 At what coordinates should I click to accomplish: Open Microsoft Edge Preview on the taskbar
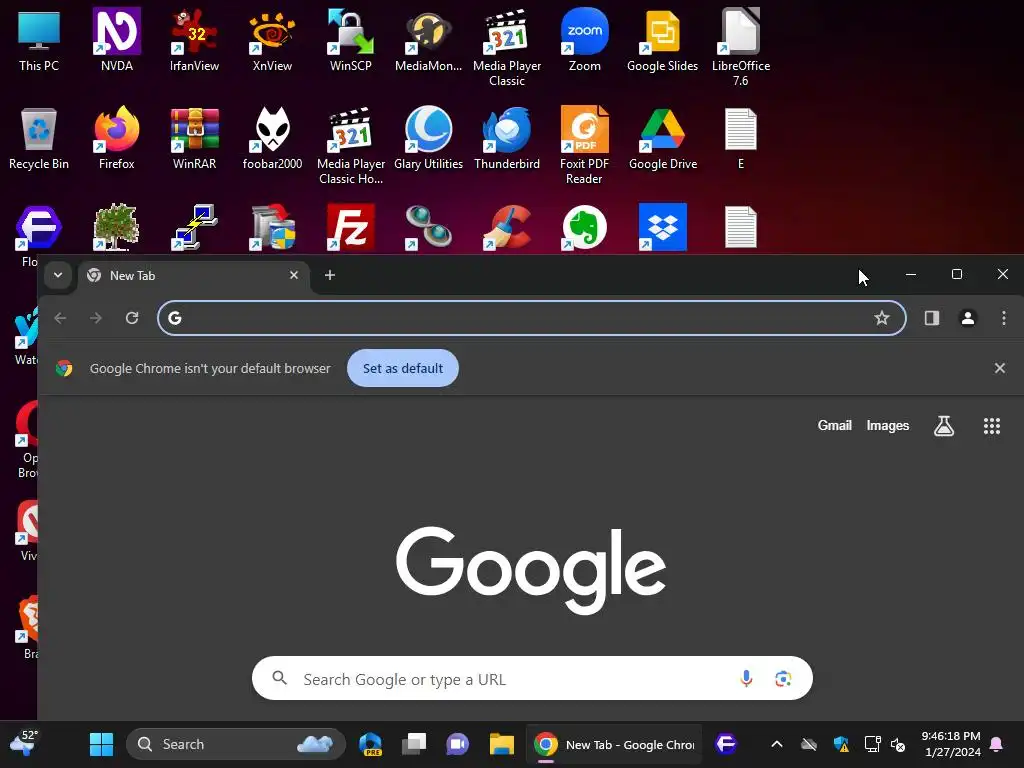point(370,744)
